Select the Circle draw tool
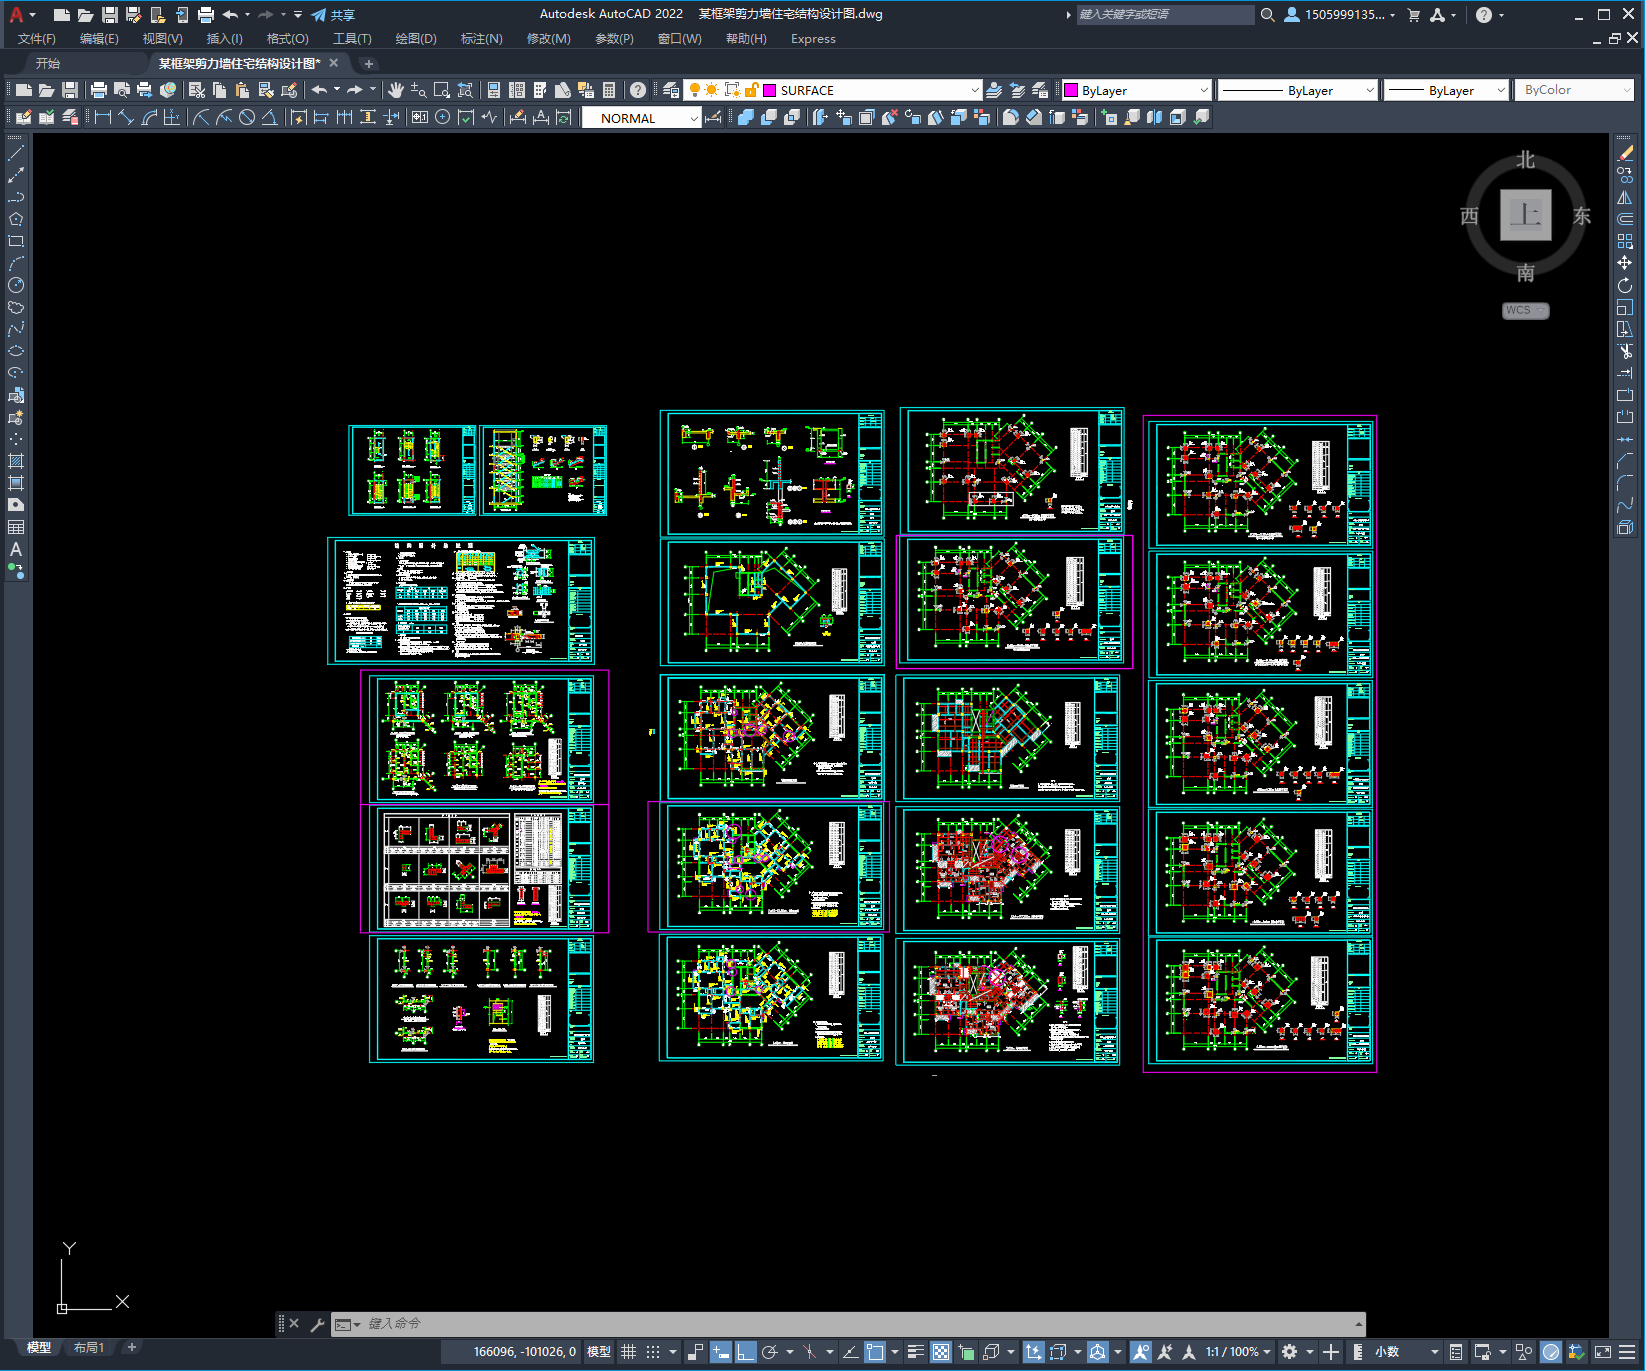 coord(16,285)
